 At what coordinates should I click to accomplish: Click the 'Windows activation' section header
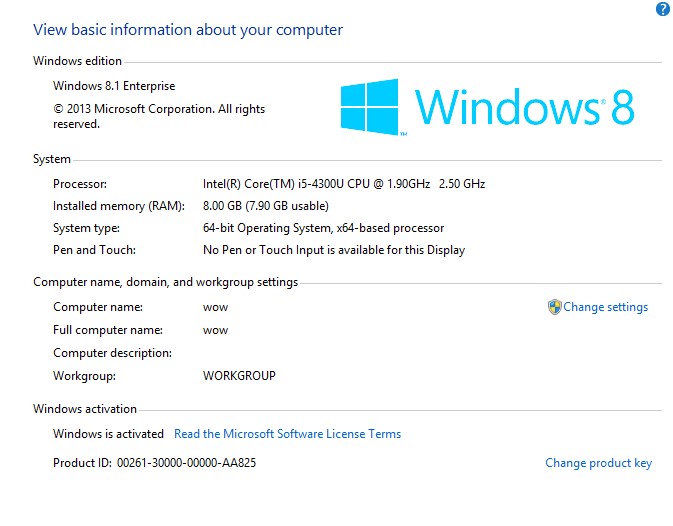pyautogui.click(x=85, y=409)
